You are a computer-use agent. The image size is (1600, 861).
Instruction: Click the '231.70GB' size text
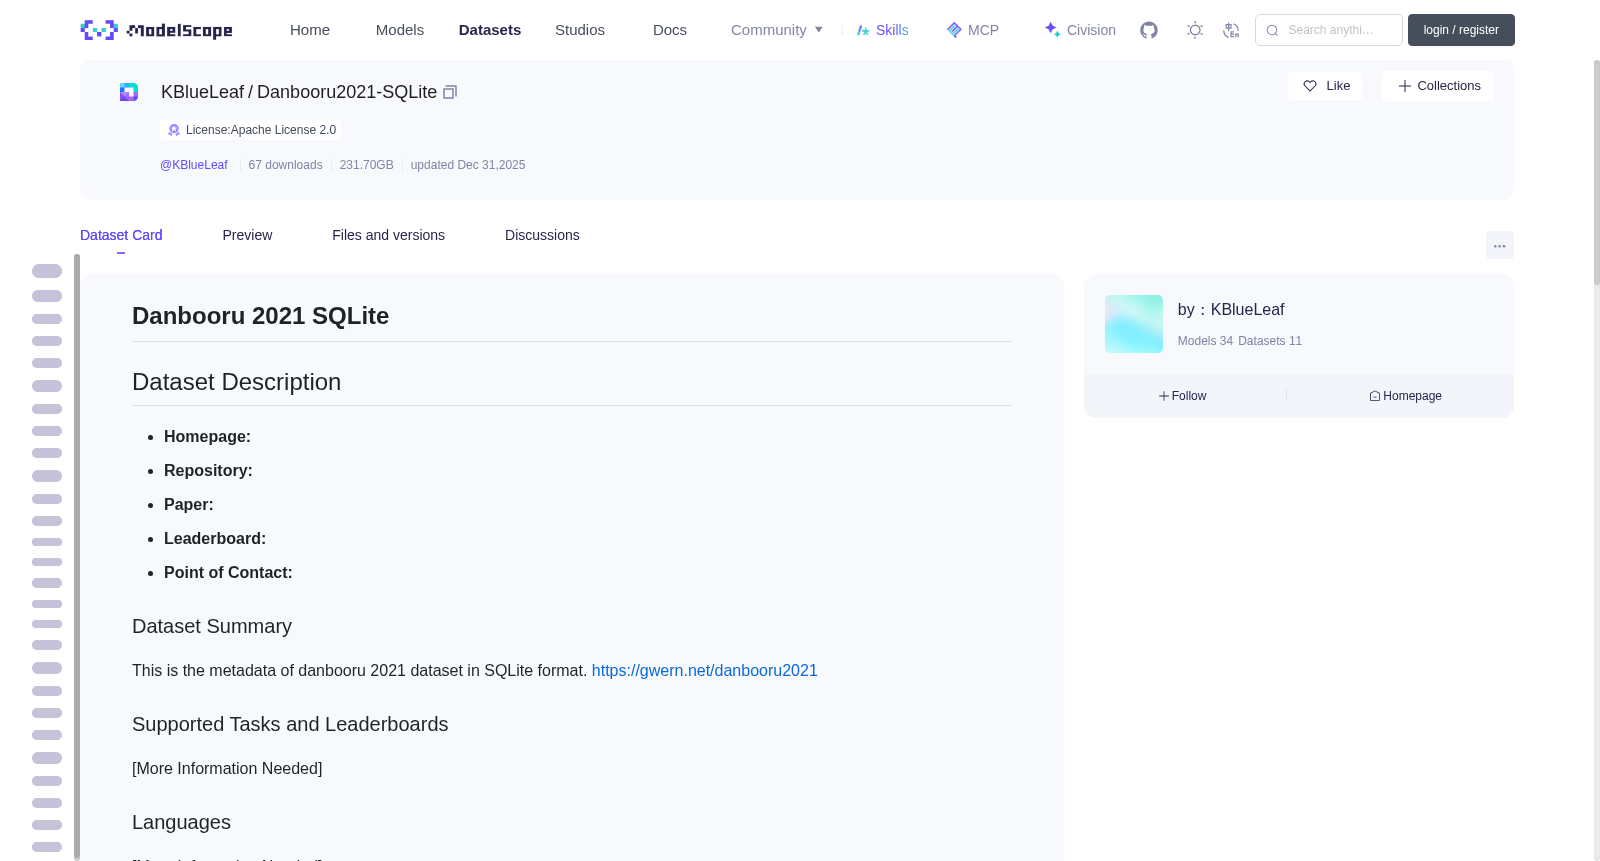click(366, 165)
